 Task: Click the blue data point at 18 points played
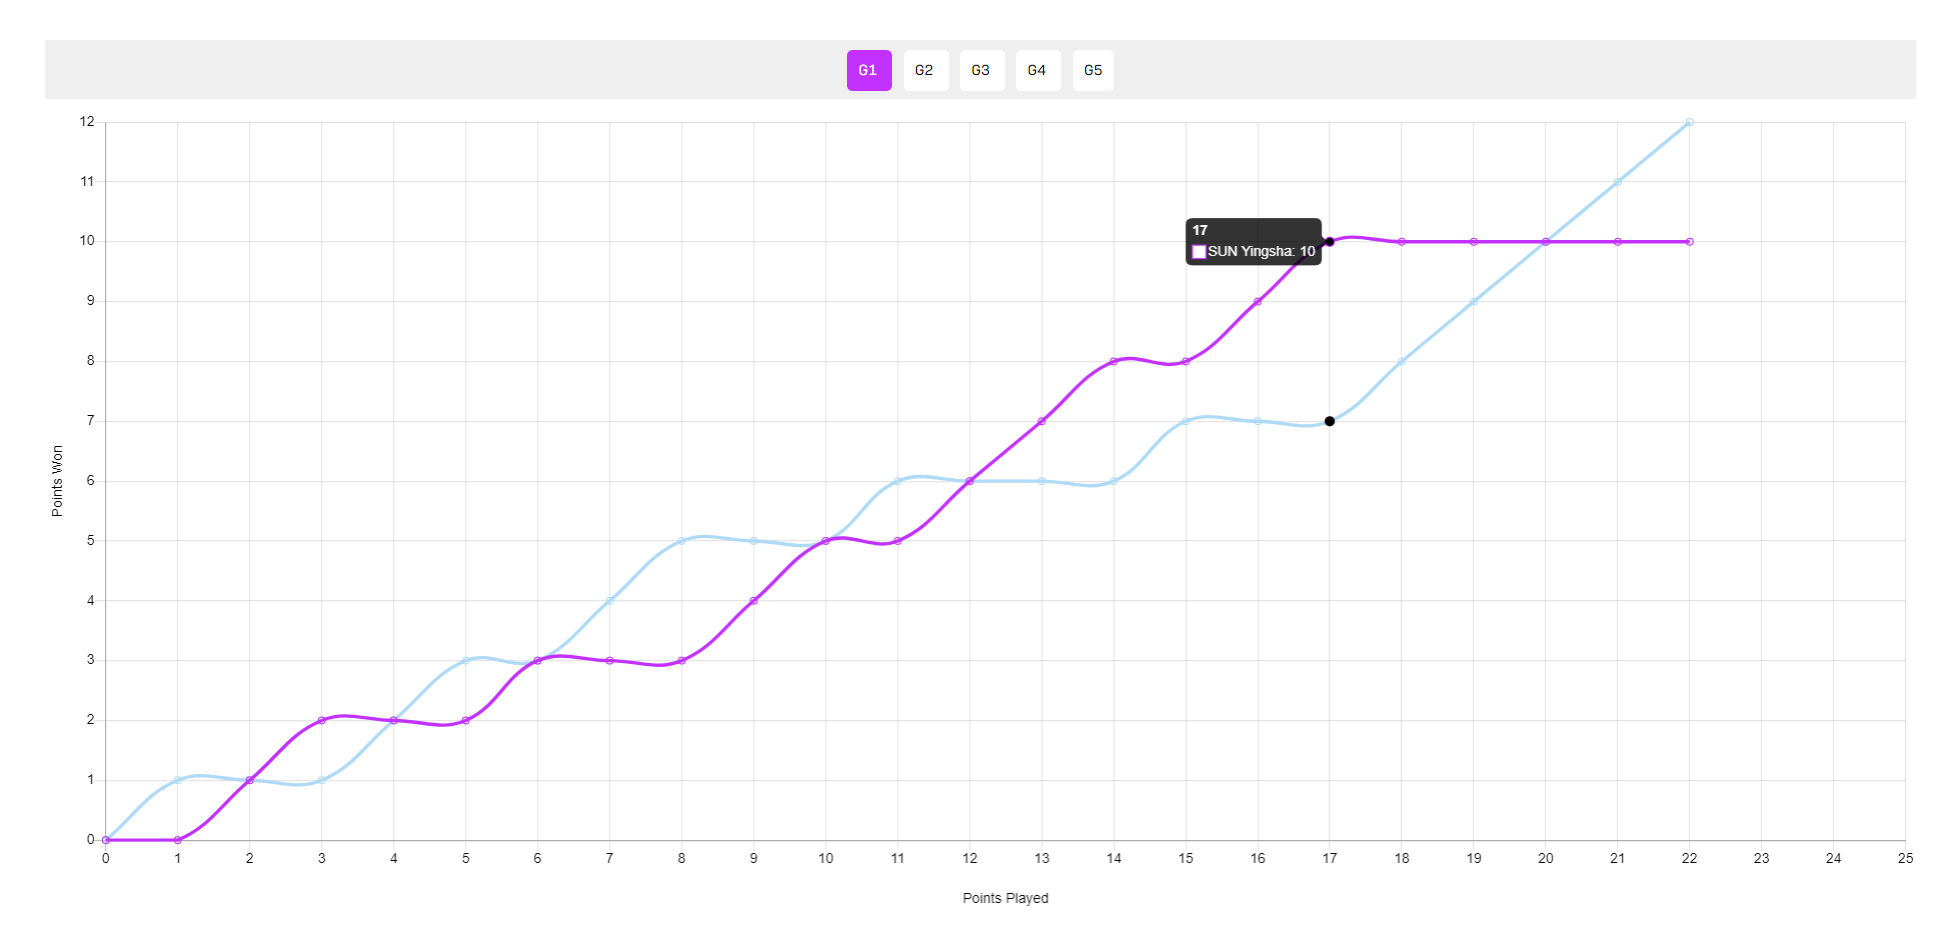click(1401, 361)
